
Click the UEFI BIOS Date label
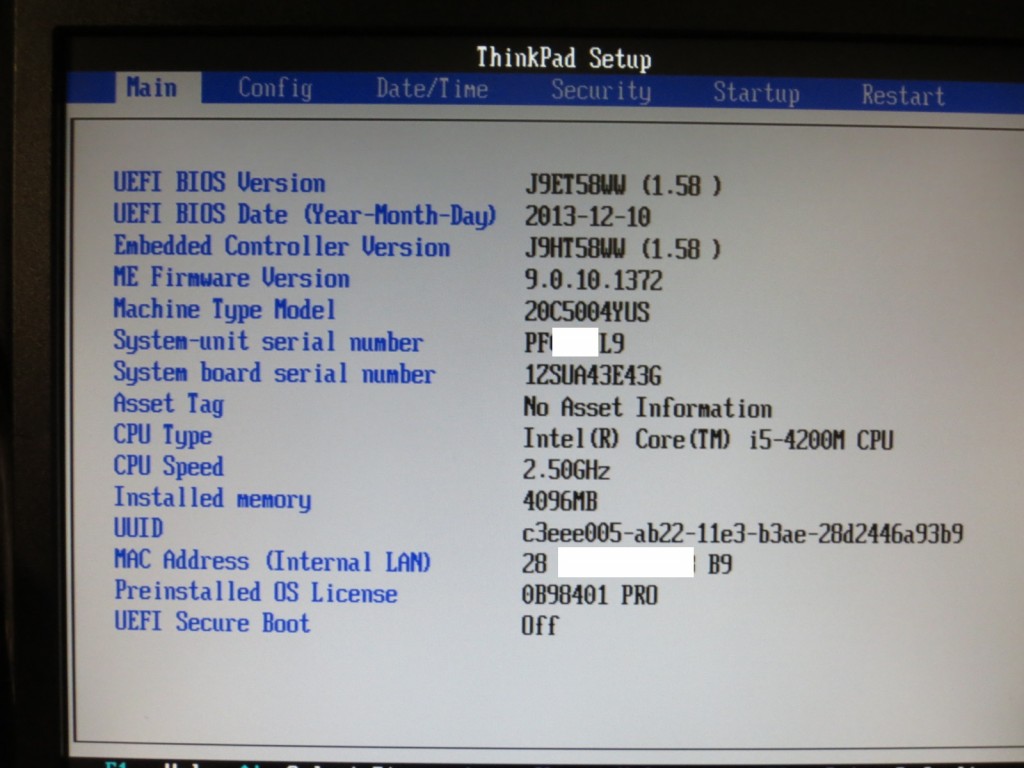pos(305,214)
